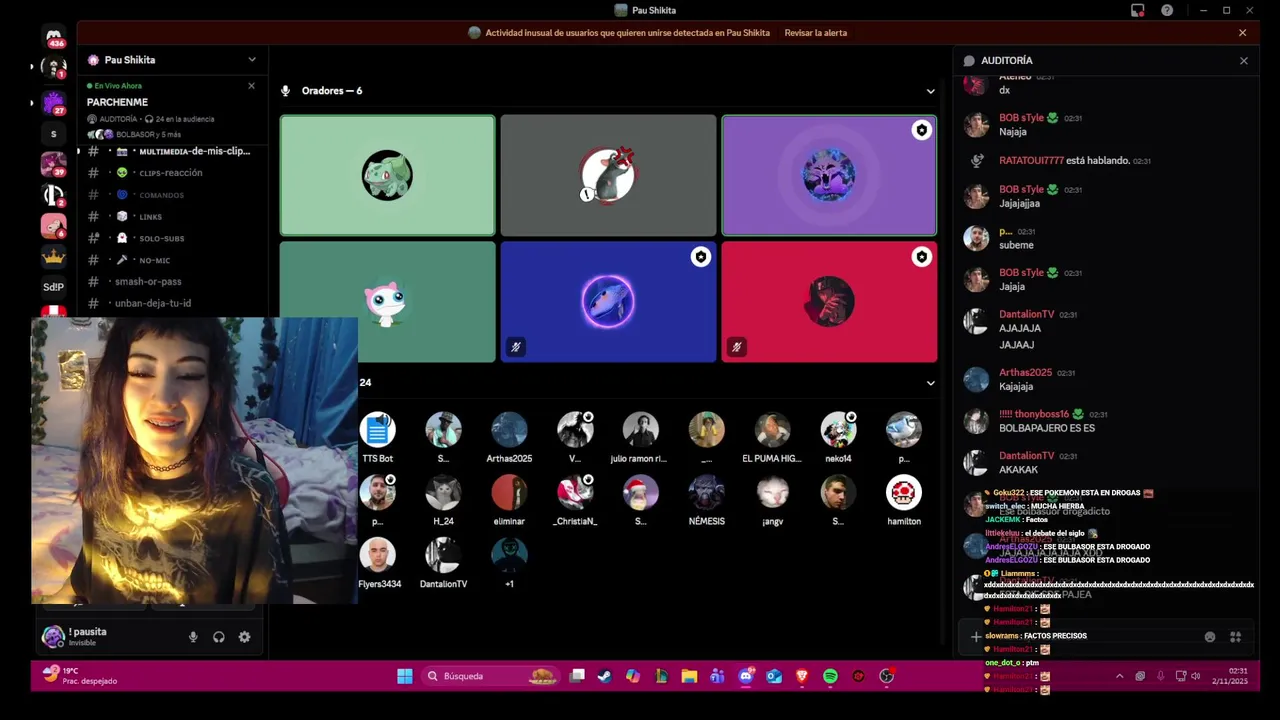Image resolution: width=1280 pixels, height=720 pixels.
Task: Open hamilton mushroom avatar
Action: point(904,493)
